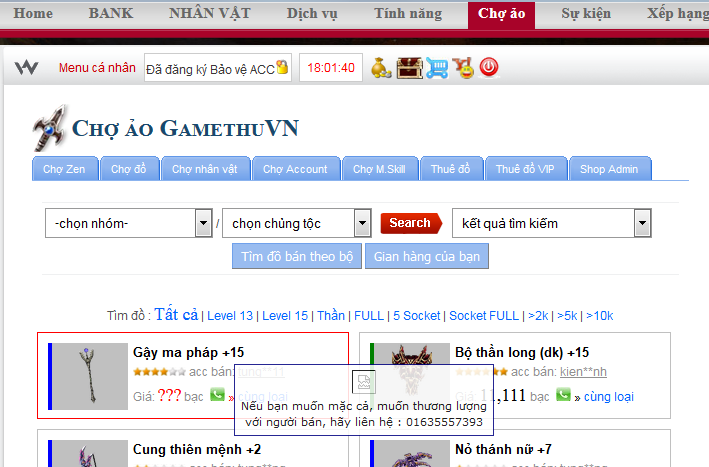
Task: Click green phone icon for Gậy ma pháp
Action: tap(217, 395)
